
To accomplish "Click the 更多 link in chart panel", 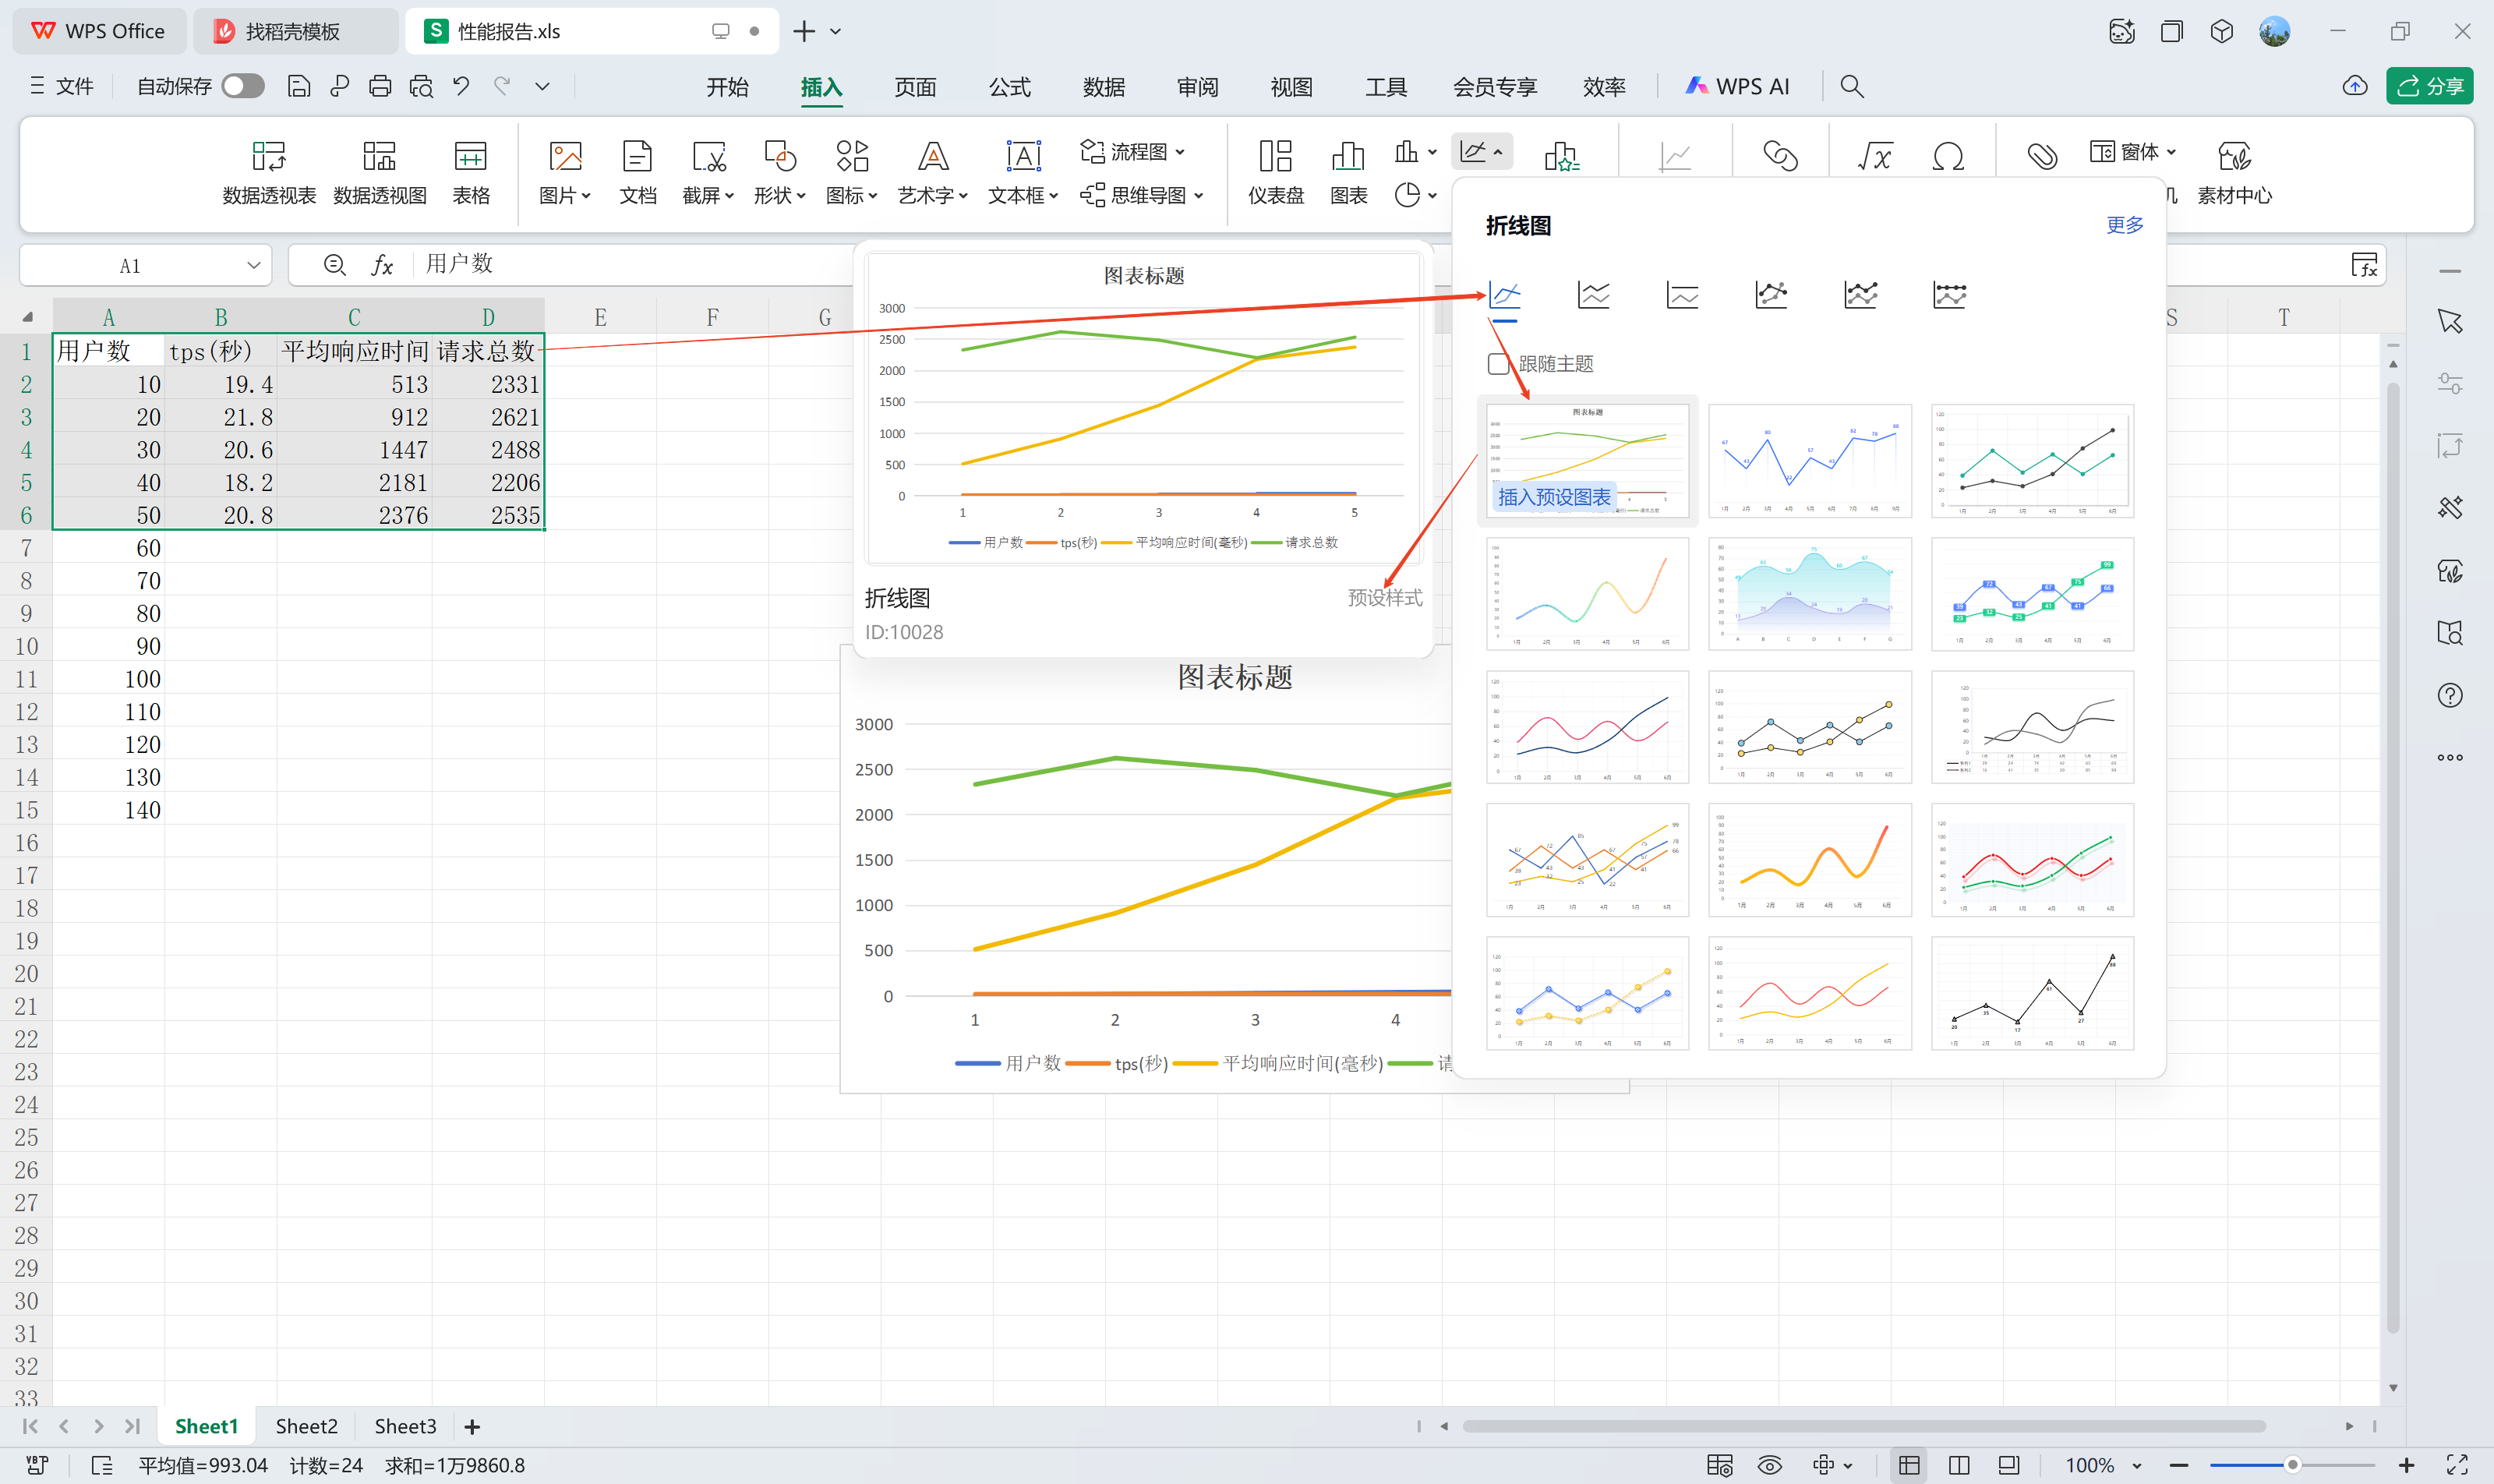I will pyautogui.click(x=2124, y=225).
